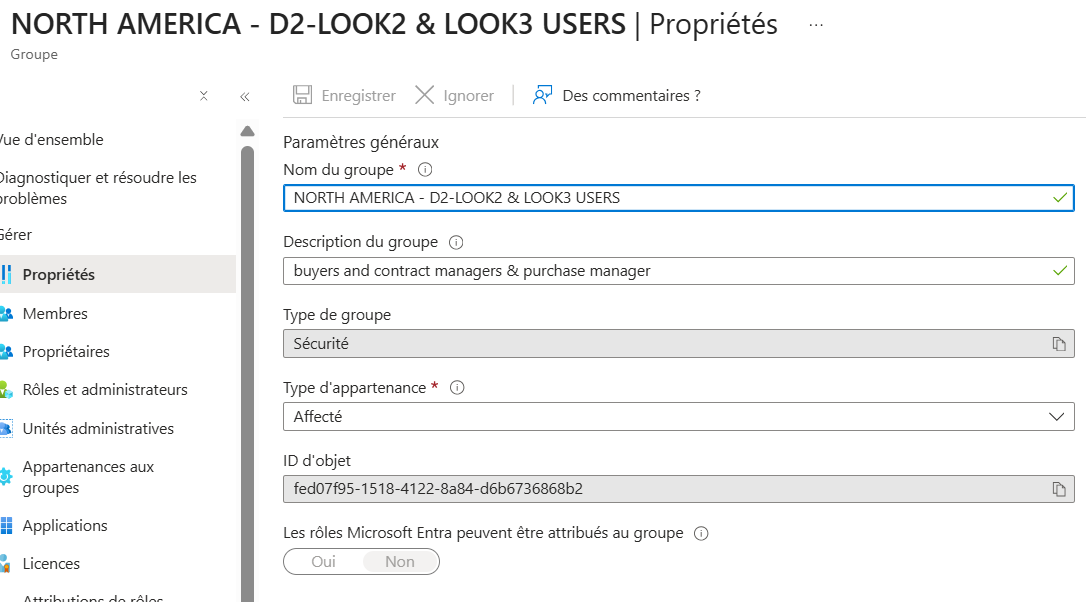The height and width of the screenshot is (602, 1086).
Task: Open the ellipsis more options menu
Action: (816, 25)
